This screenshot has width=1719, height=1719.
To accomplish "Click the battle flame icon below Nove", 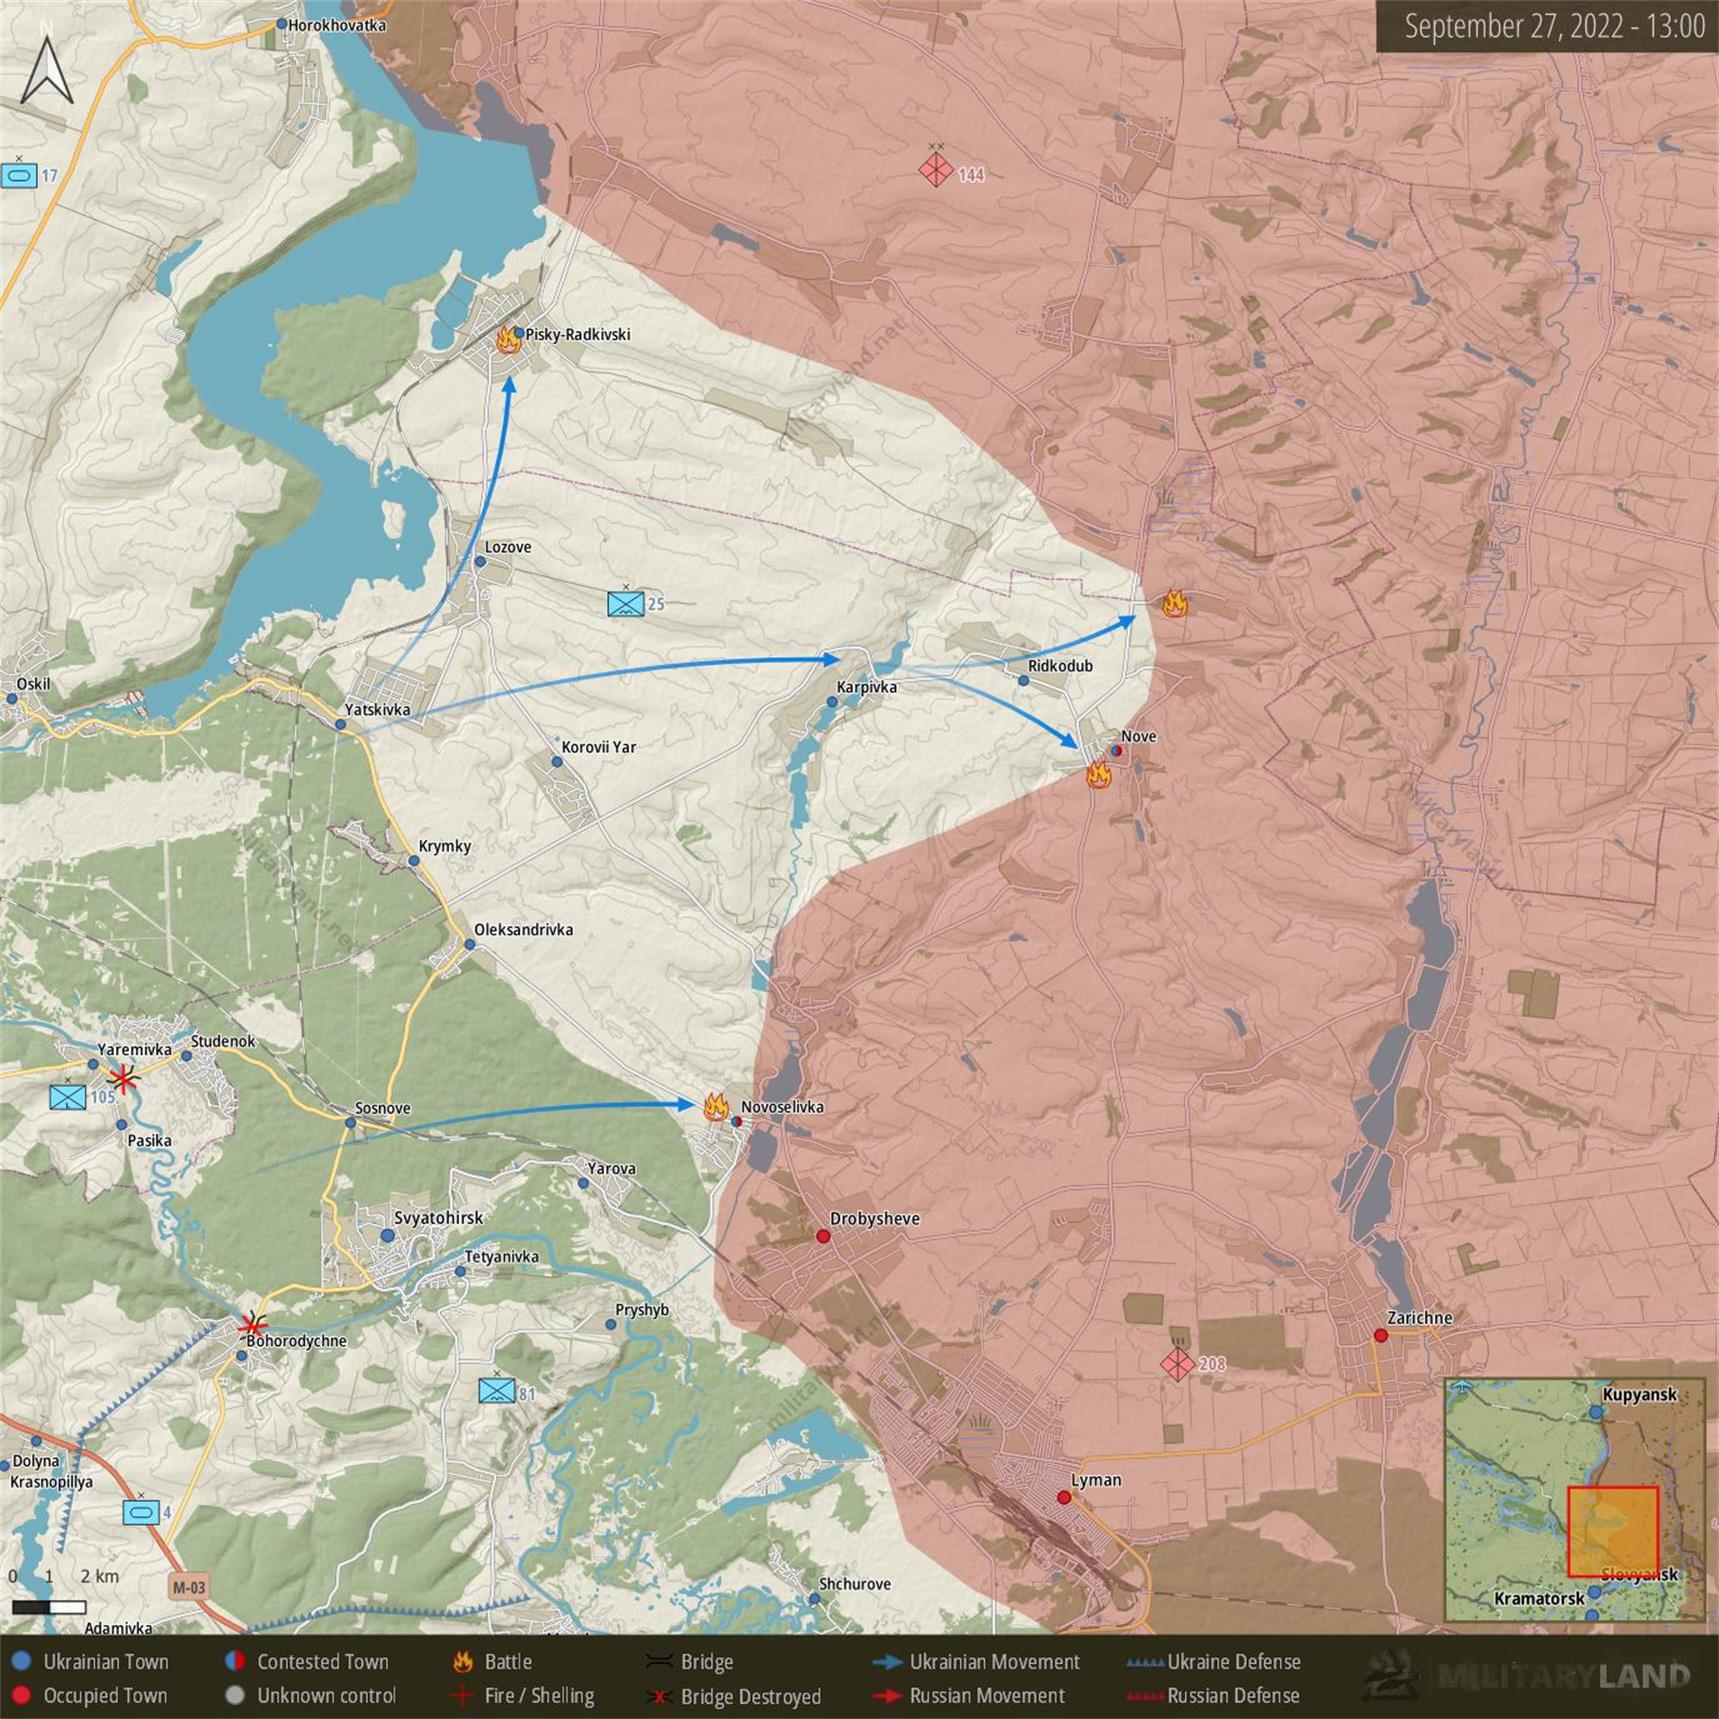I will pos(1099,775).
